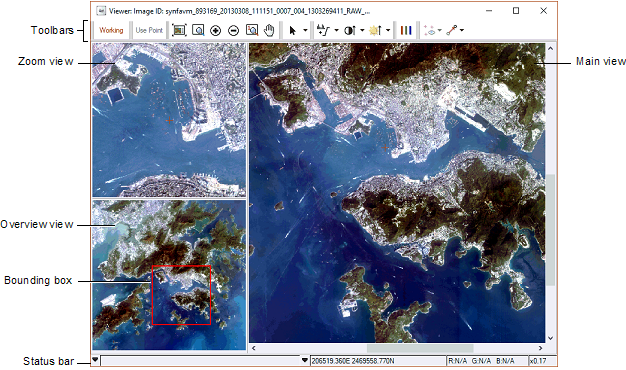The height and width of the screenshot is (370, 626).
Task: Click the zoom in plus icon
Action: click(x=216, y=30)
